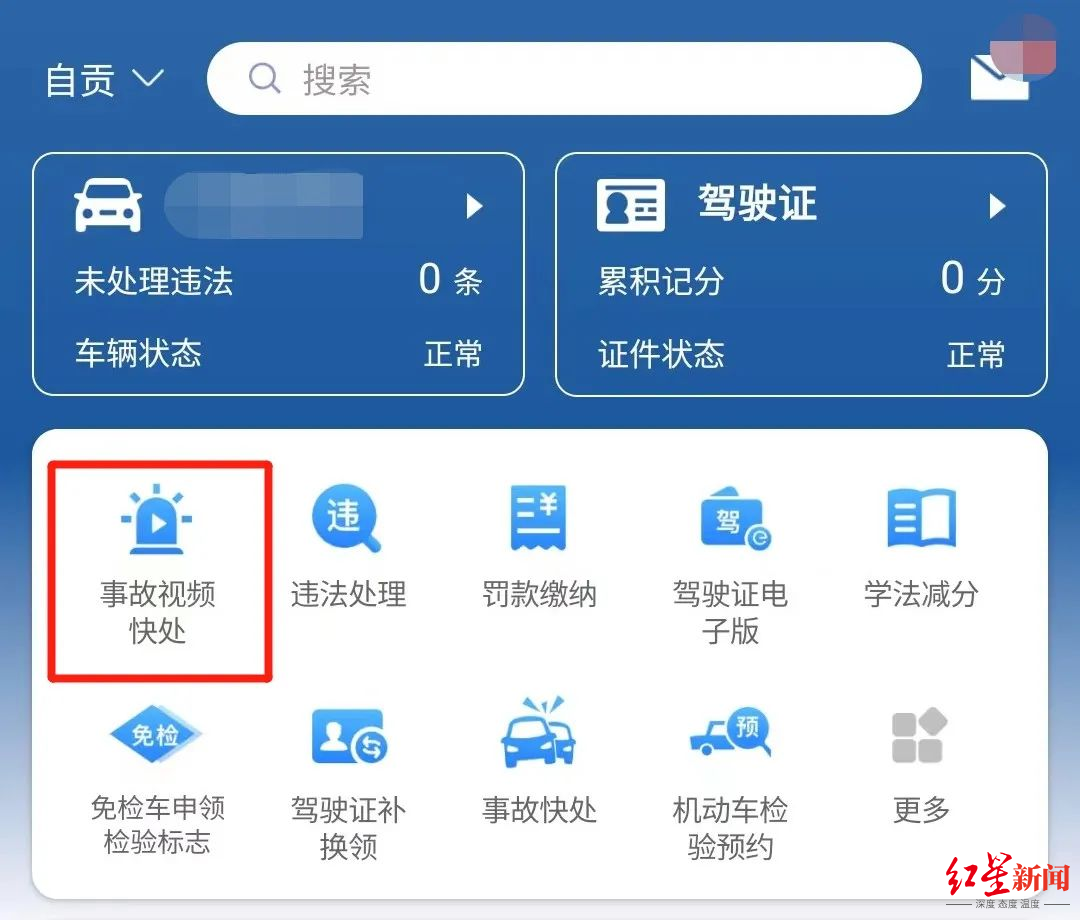1080x920 pixels.
Task: Tap the driver license card icon
Action: 631,205
